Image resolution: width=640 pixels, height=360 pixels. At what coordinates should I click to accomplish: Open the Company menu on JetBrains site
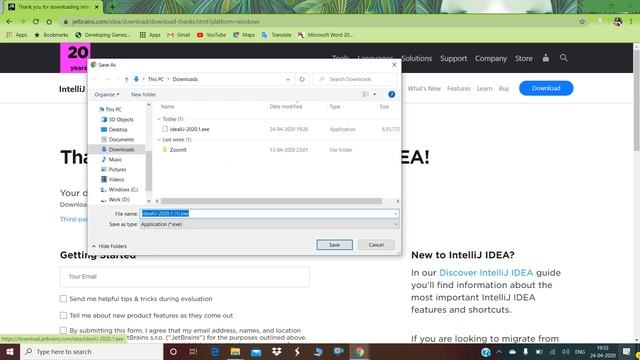(491, 58)
